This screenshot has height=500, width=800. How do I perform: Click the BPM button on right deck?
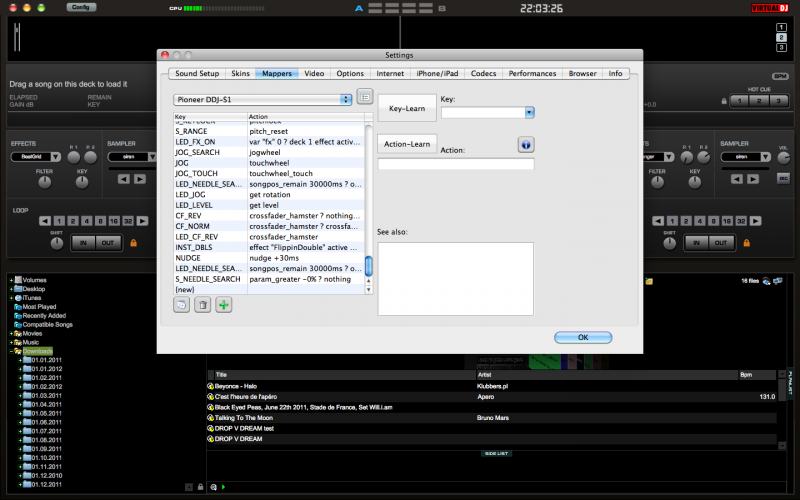(x=780, y=76)
